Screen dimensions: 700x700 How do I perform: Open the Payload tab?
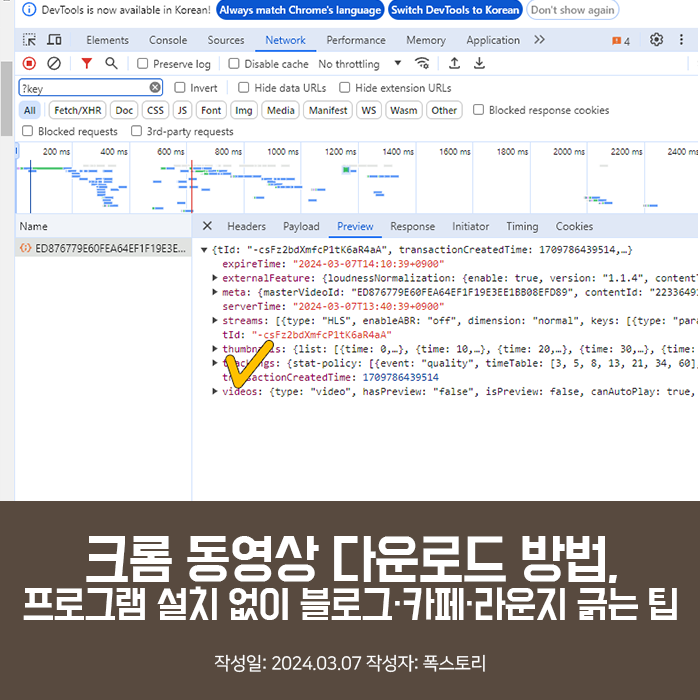point(301,226)
